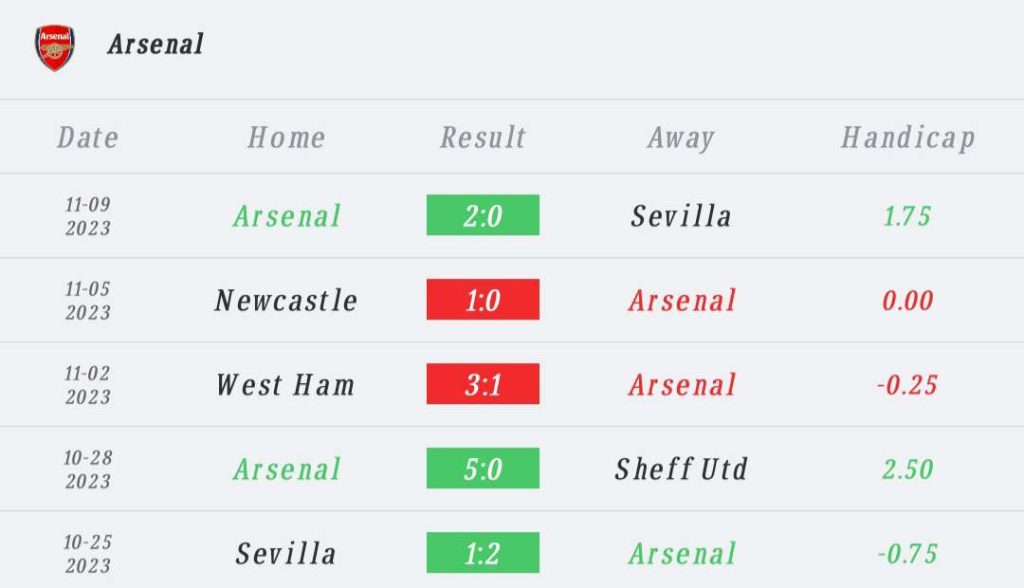
Task: Click the 1.75 handicap value
Action: point(907,216)
